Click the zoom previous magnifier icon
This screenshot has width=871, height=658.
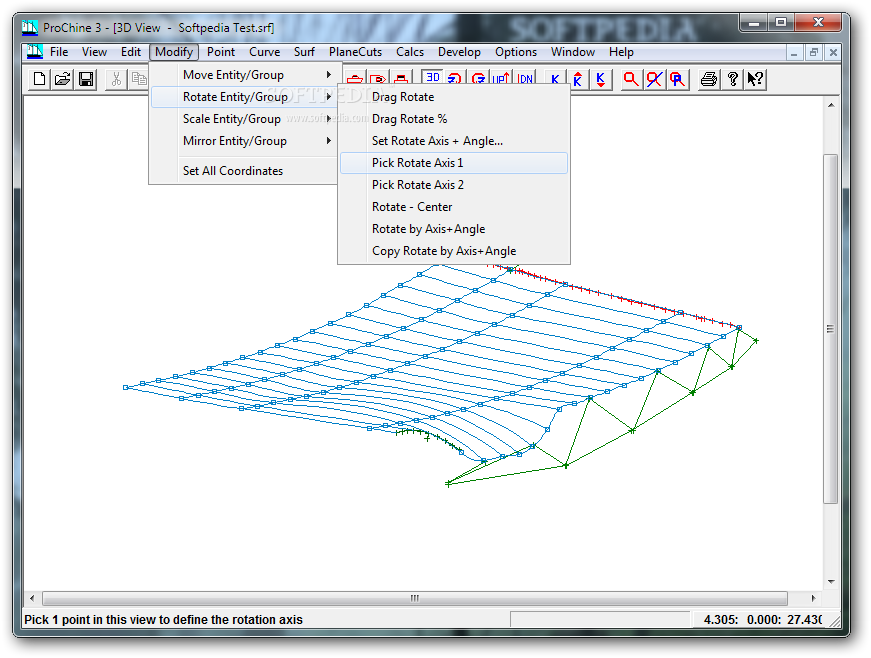point(677,79)
